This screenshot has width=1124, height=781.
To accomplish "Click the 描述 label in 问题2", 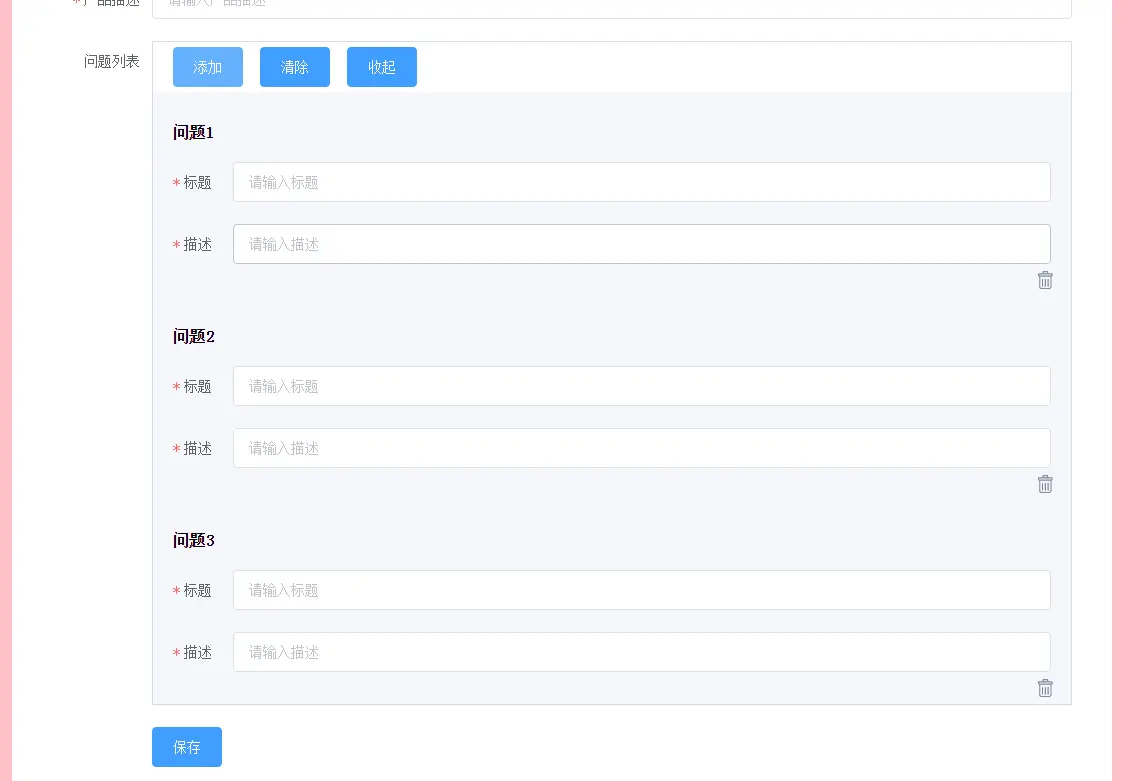I will [x=197, y=449].
